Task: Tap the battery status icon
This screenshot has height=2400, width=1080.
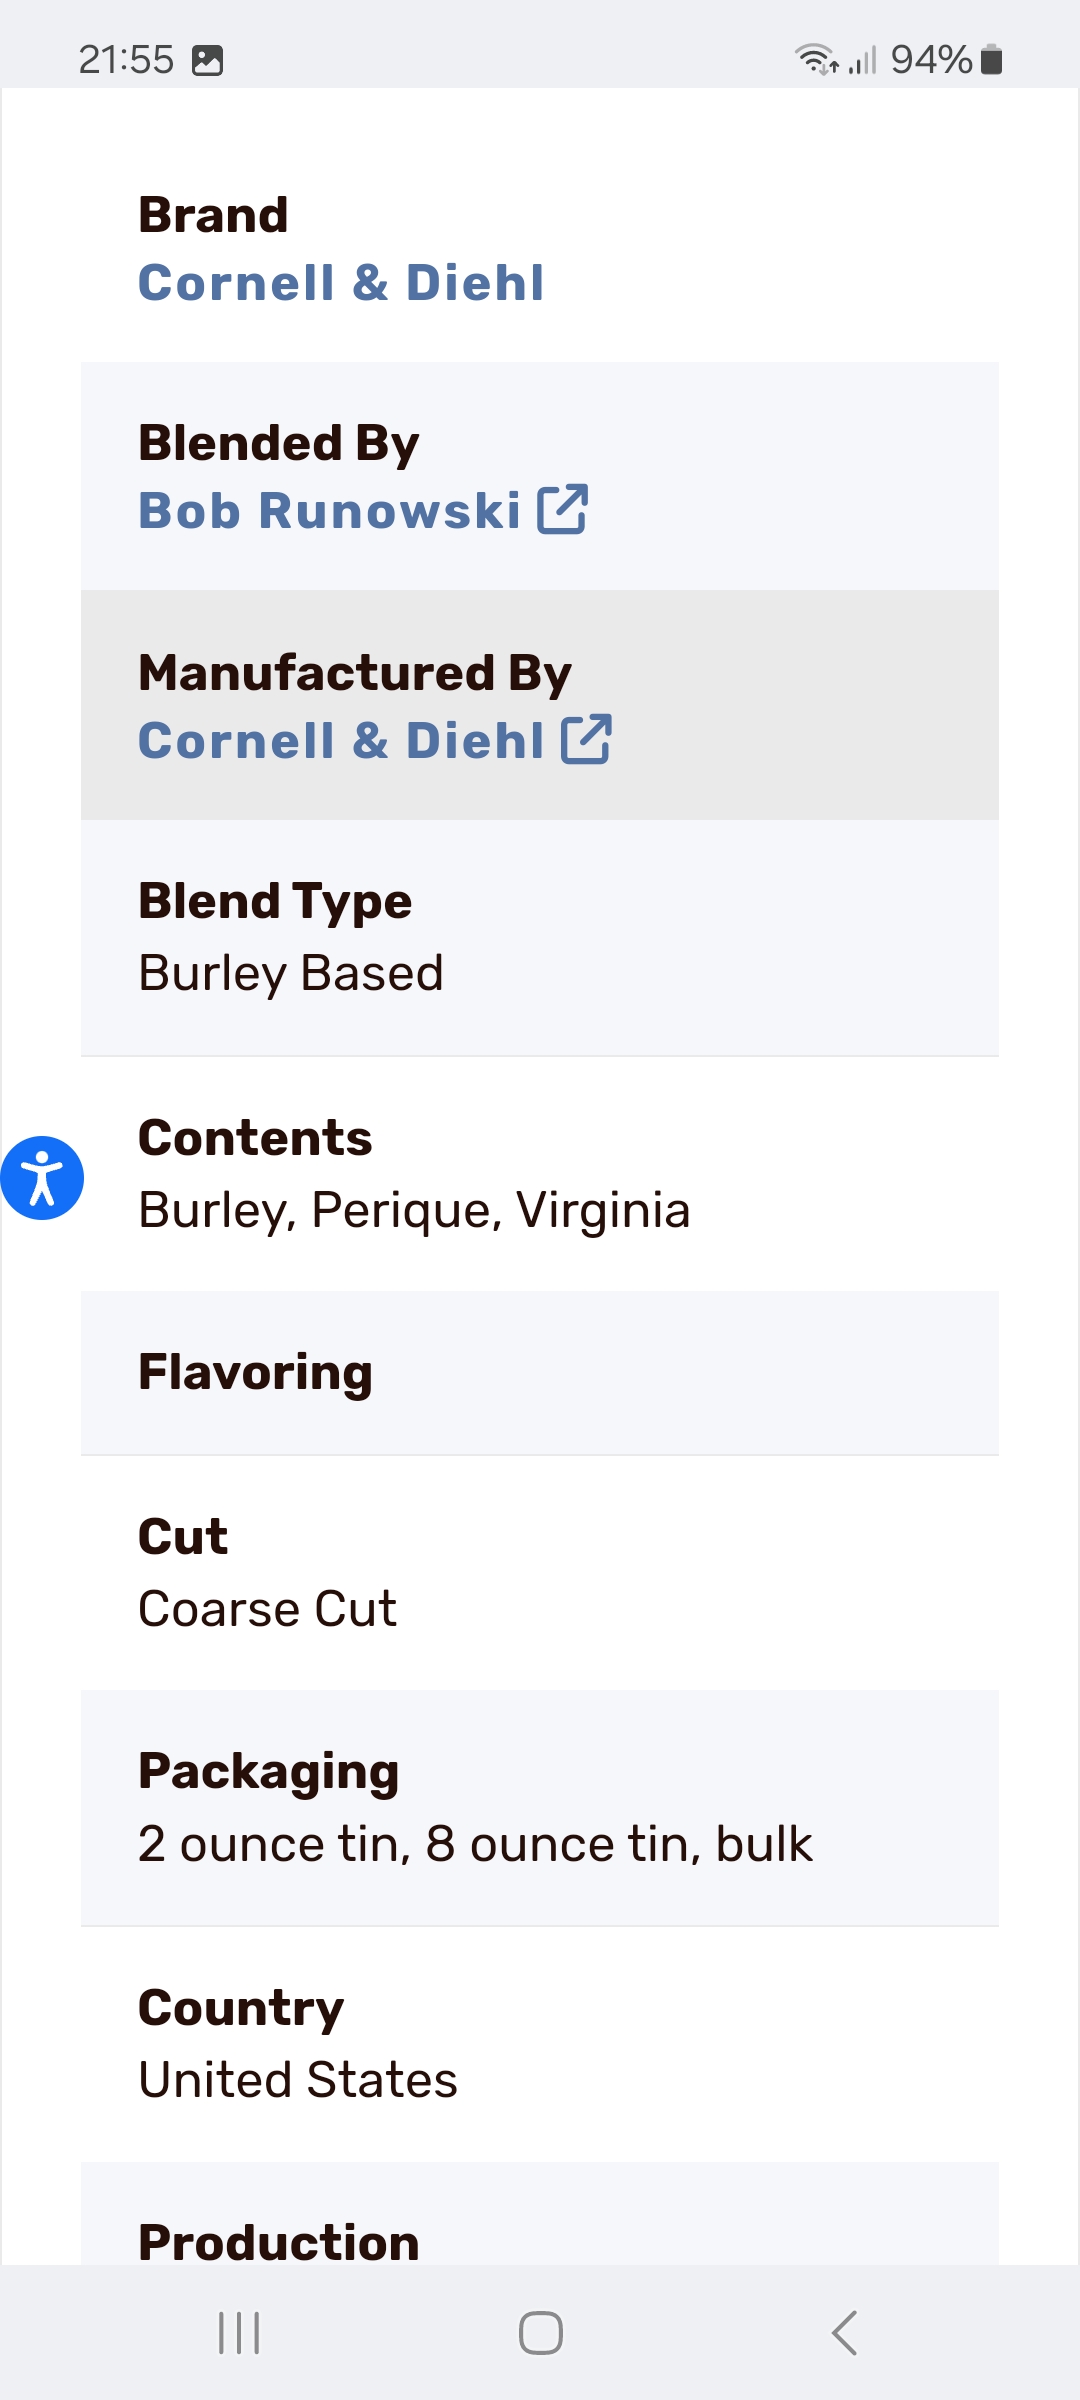Action: pos(991,60)
